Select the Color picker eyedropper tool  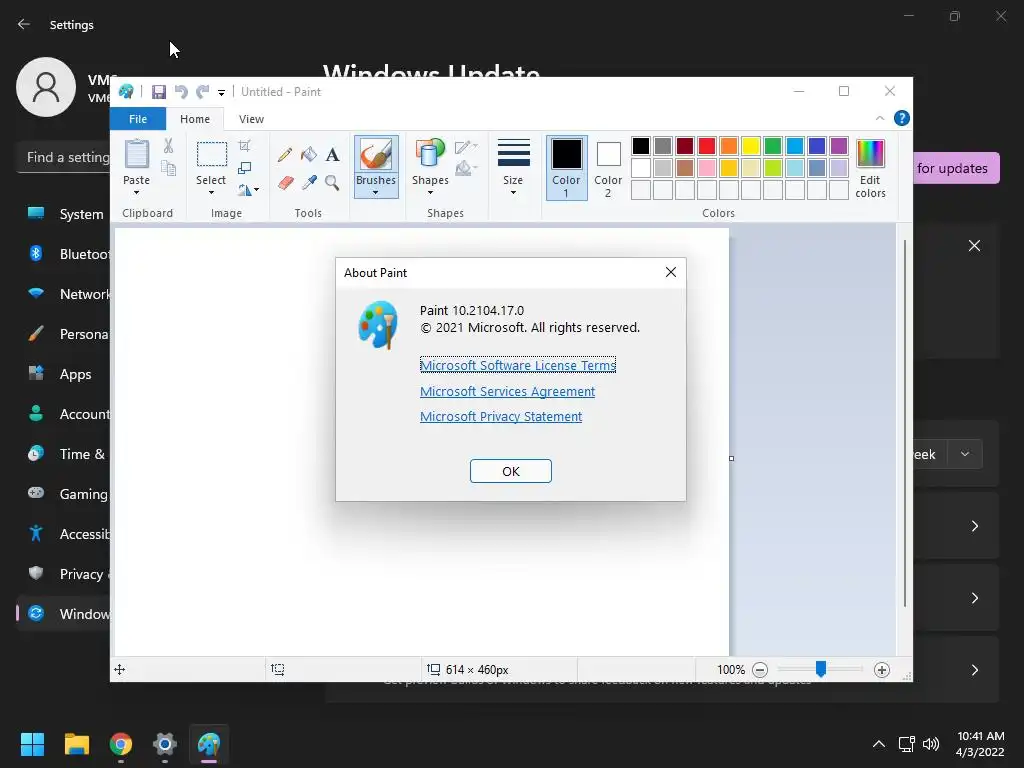point(308,183)
